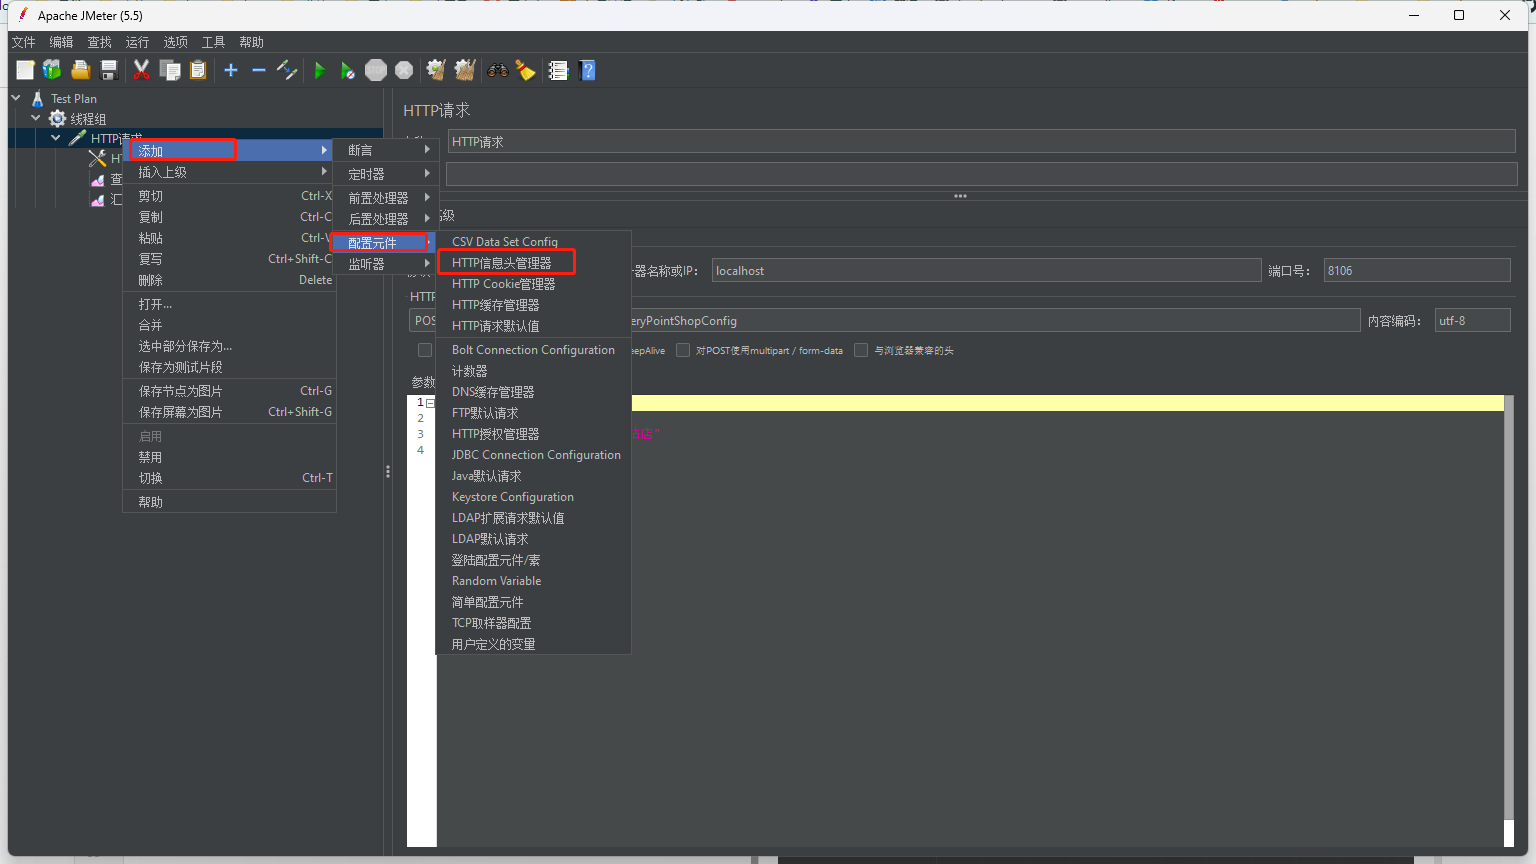Click the Function Helper list icon

click(x=558, y=70)
